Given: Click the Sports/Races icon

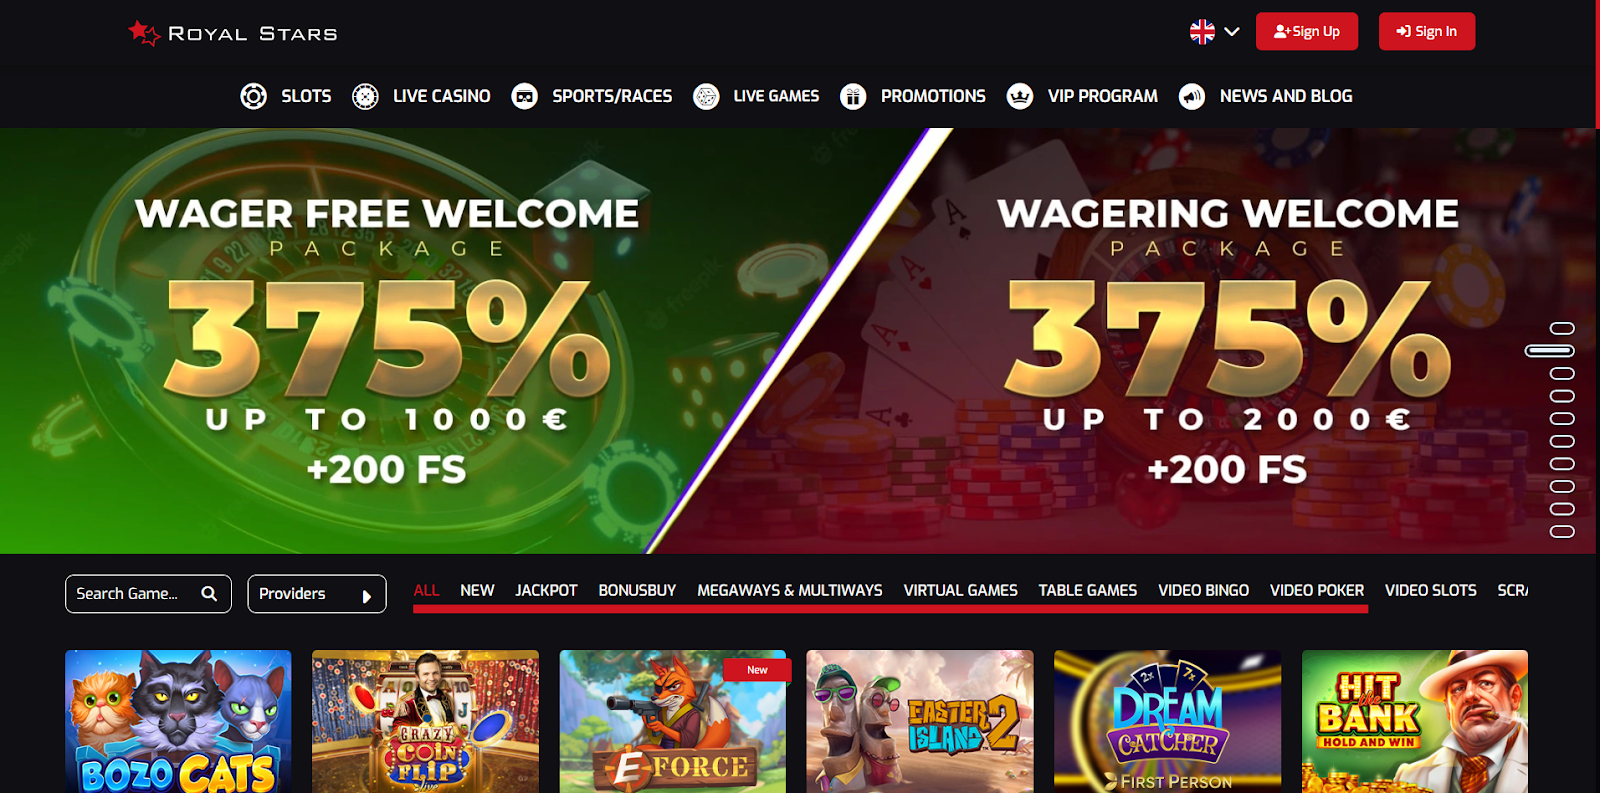Looking at the screenshot, I should pyautogui.click(x=524, y=96).
